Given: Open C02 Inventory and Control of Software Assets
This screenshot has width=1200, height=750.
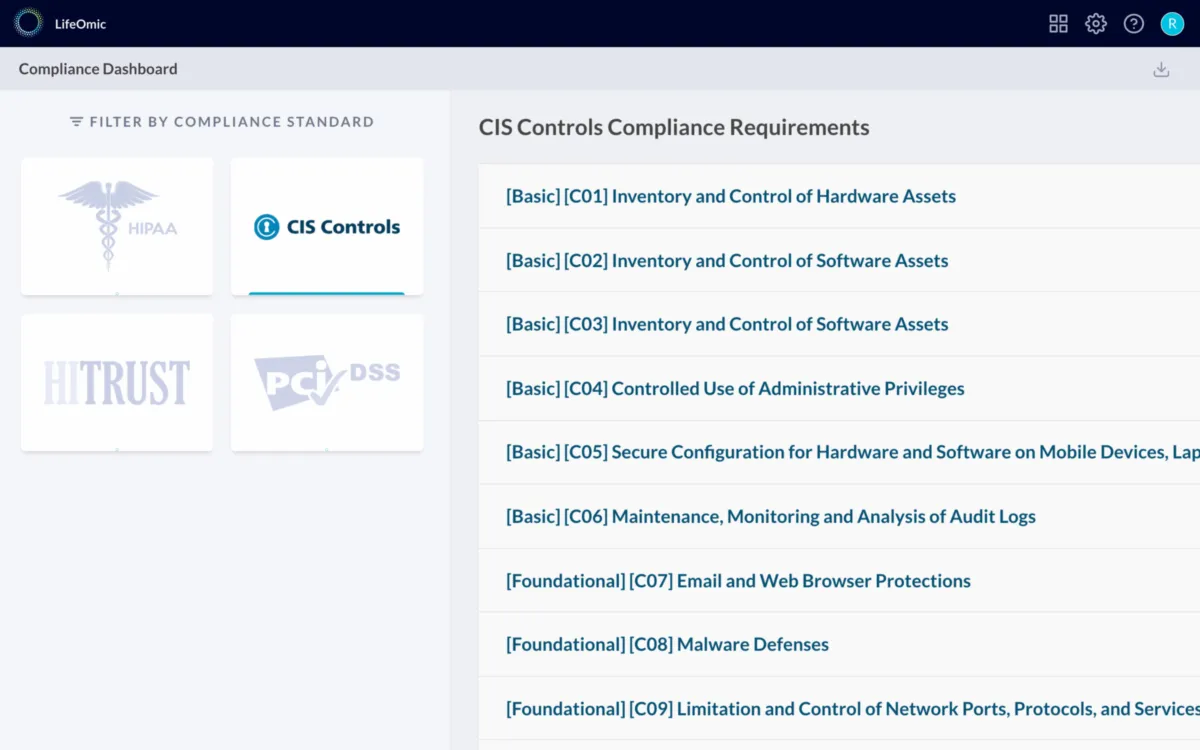Looking at the screenshot, I should click(727, 260).
